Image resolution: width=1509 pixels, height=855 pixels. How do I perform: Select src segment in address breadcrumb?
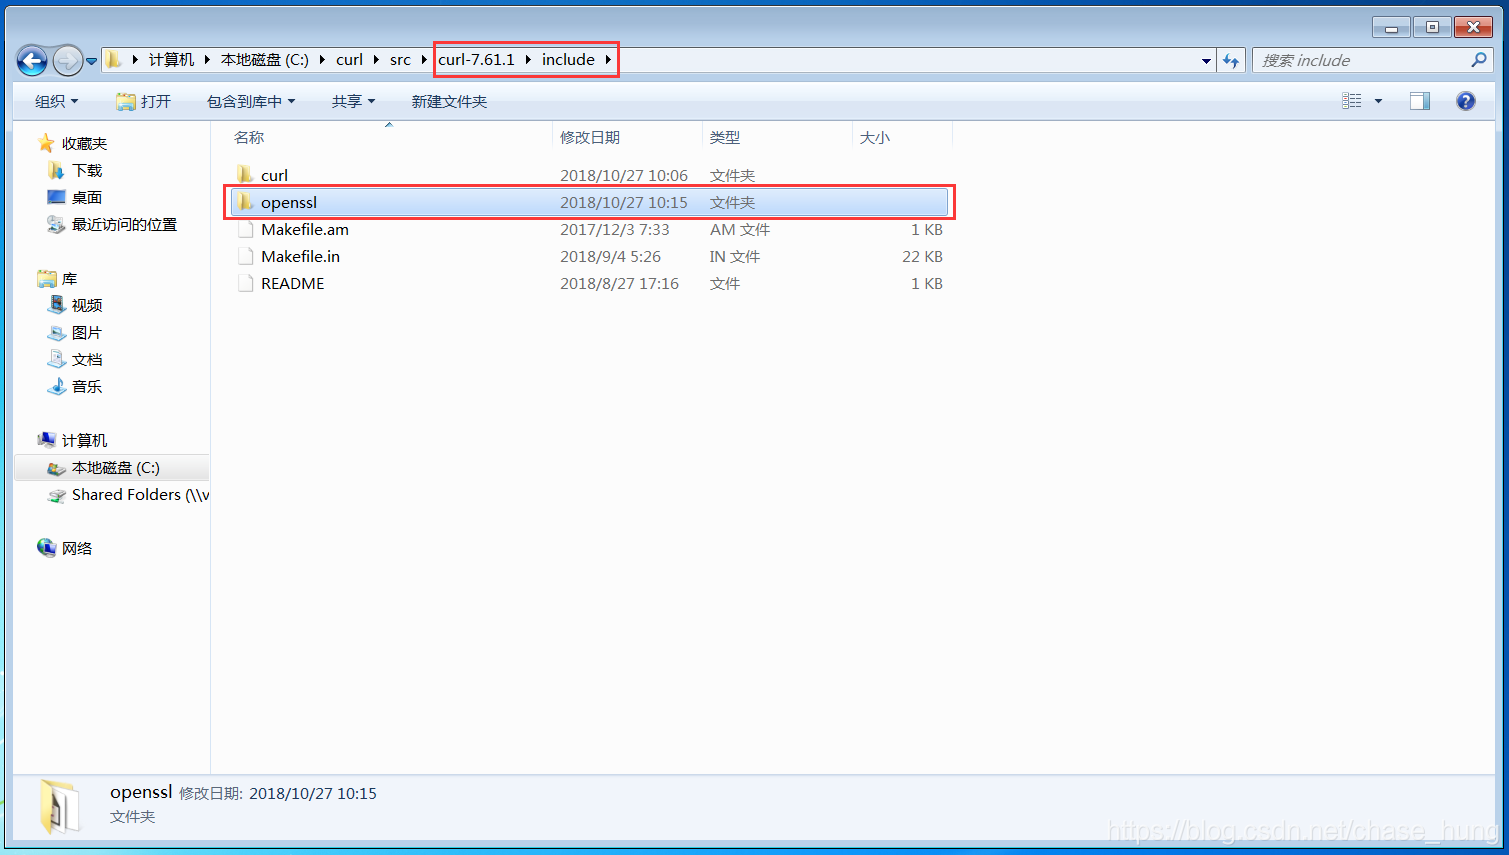tap(400, 60)
